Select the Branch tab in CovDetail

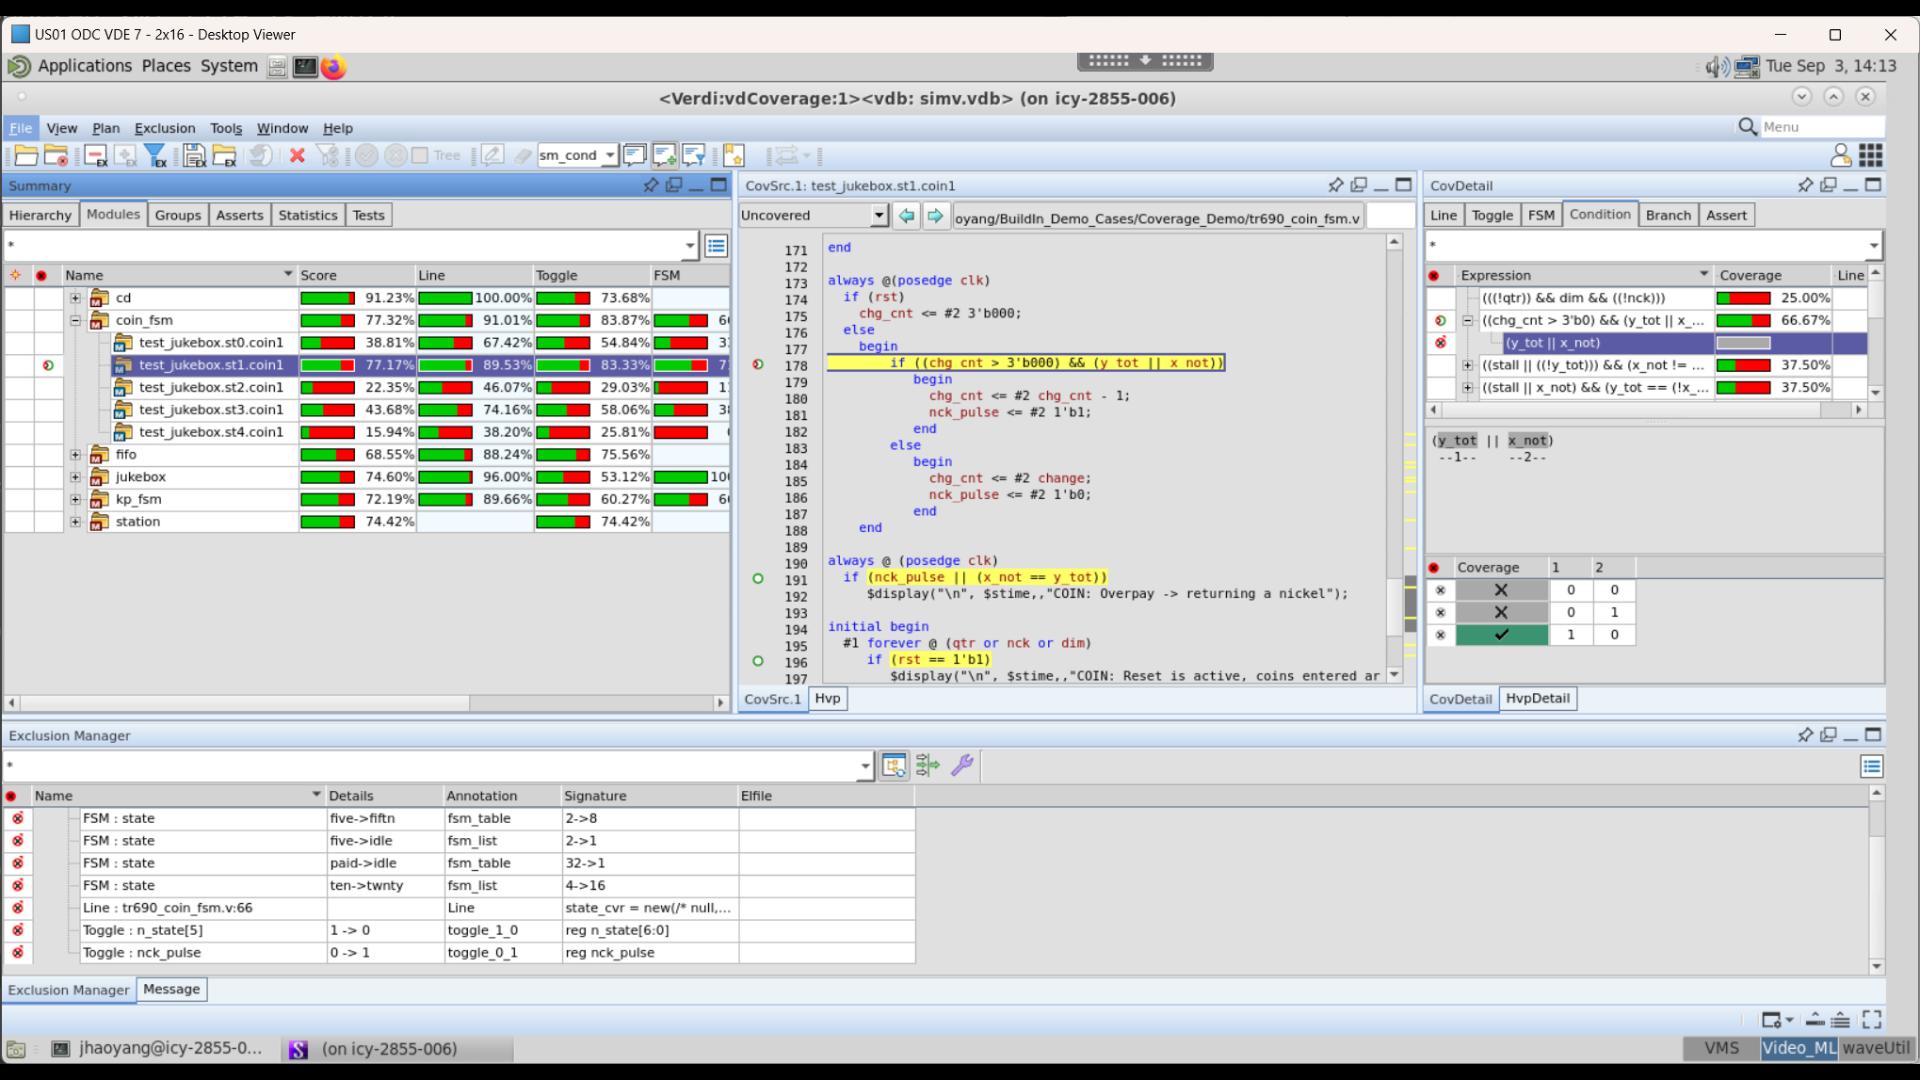point(1668,215)
